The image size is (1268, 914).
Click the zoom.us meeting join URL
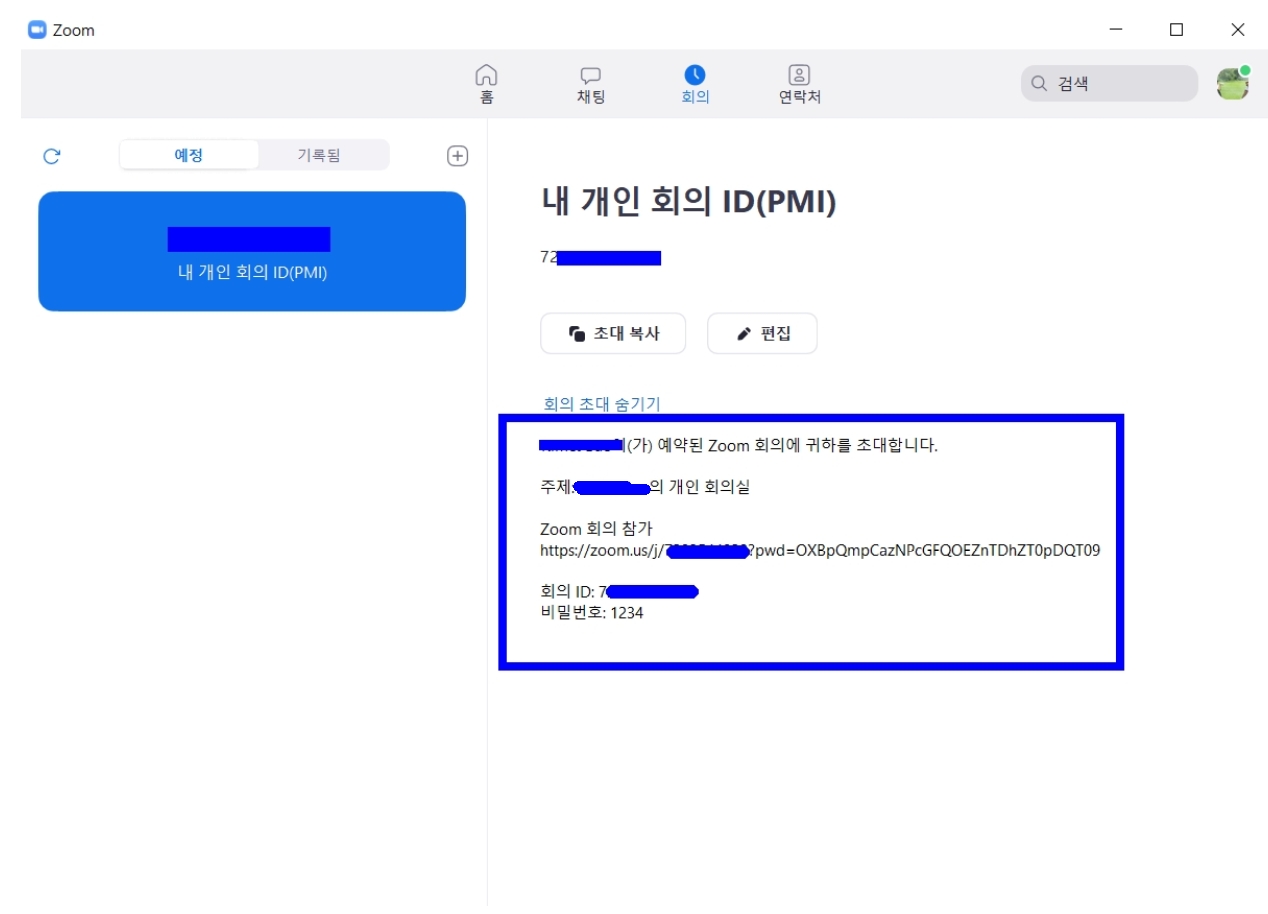click(x=820, y=550)
